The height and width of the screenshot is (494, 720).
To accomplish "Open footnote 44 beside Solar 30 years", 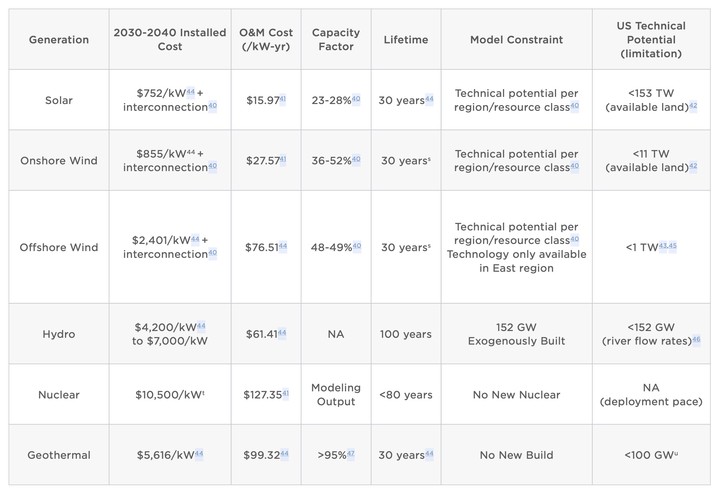I will pos(429,99).
